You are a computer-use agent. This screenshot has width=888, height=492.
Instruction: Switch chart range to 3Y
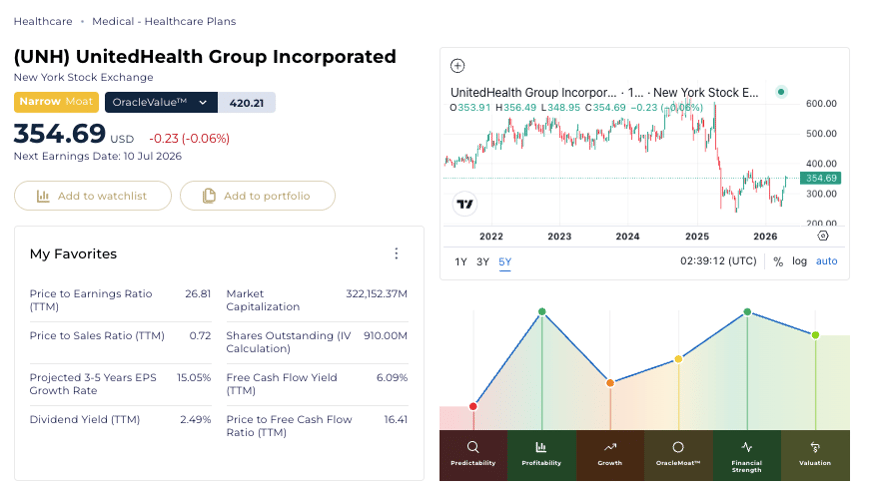pyautogui.click(x=483, y=262)
